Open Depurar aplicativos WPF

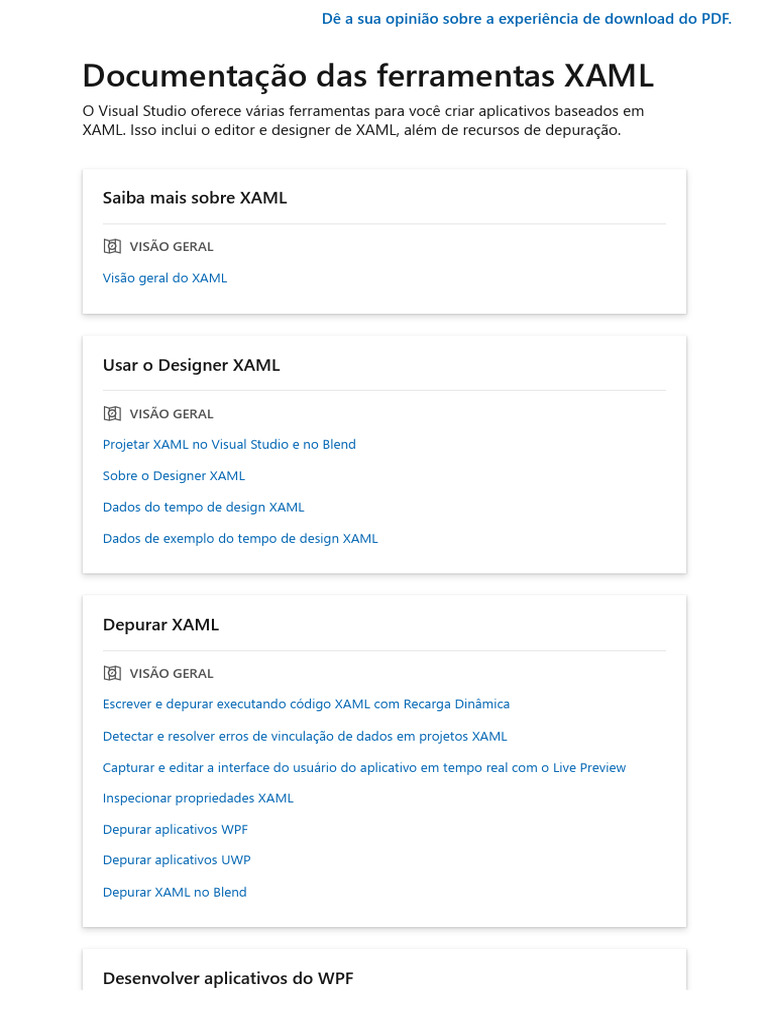point(175,829)
